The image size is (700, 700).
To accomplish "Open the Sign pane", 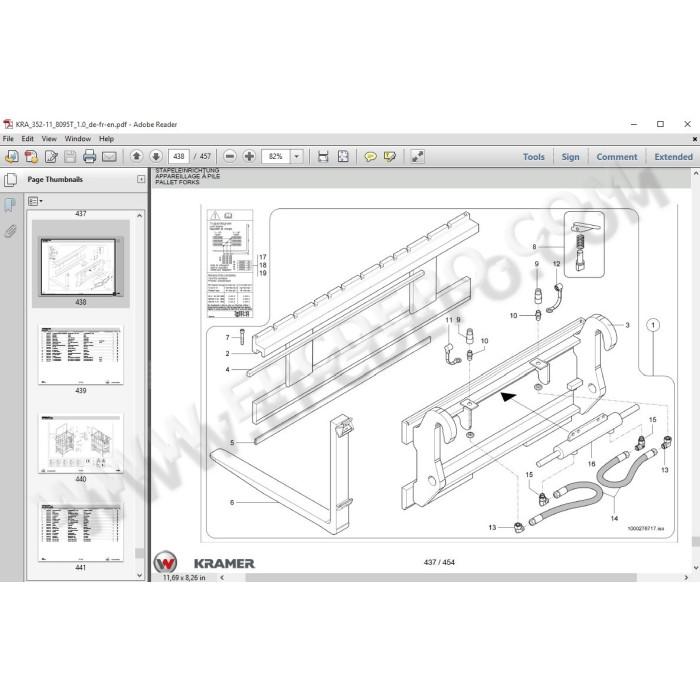I will point(570,157).
